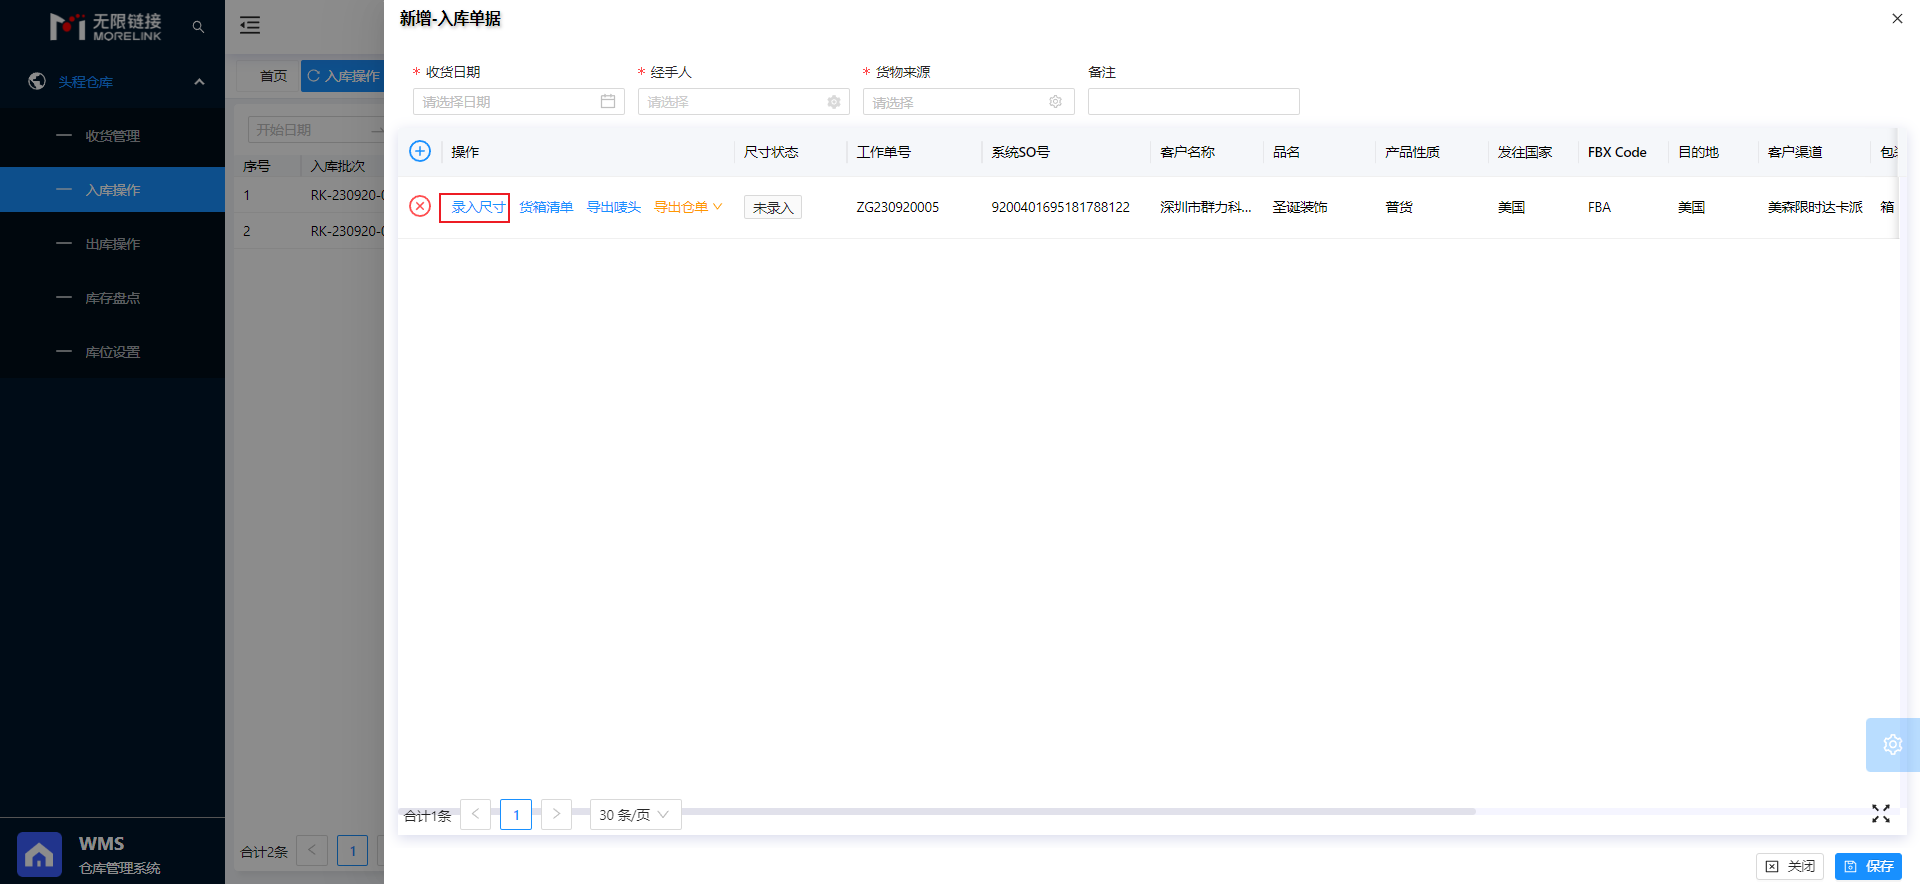The image size is (1920, 884).
Task: Click the 未录入 status tag
Action: 773,207
